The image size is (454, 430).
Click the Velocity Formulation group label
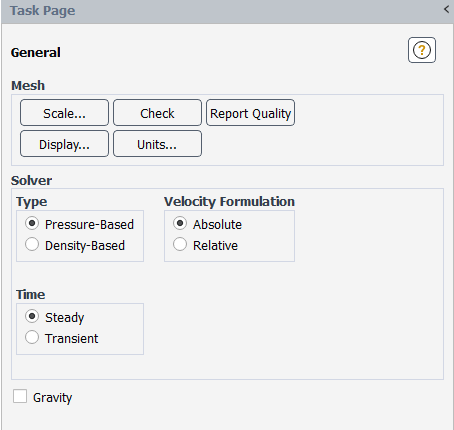click(229, 201)
